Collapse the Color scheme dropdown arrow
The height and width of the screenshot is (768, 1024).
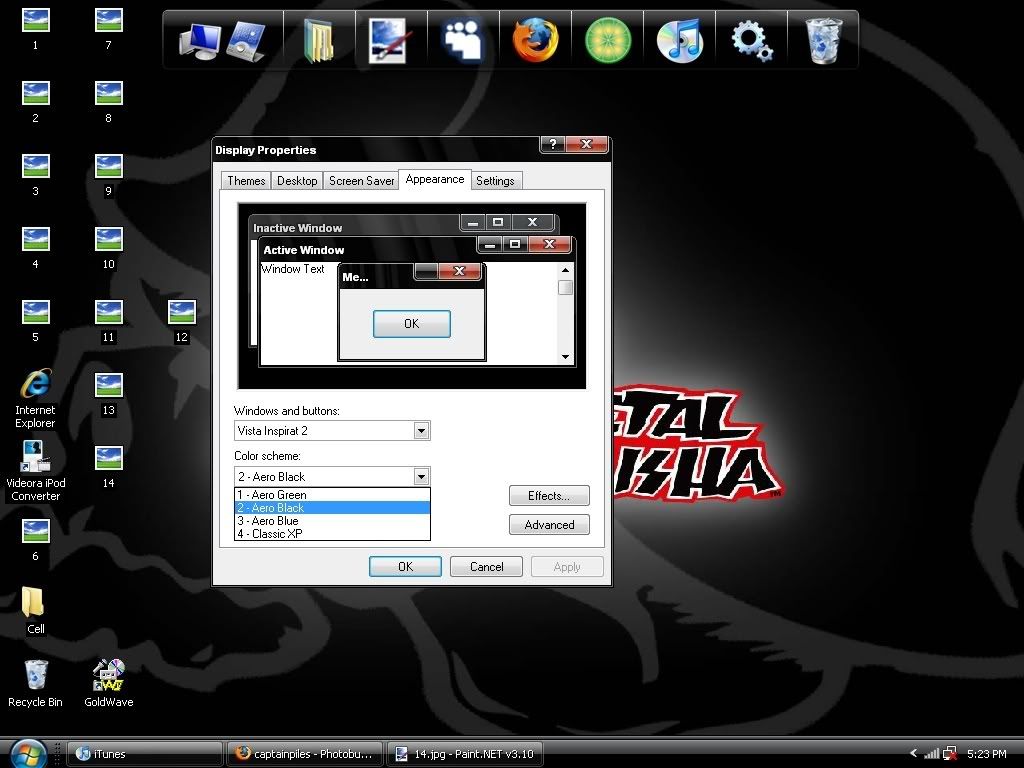[x=422, y=476]
